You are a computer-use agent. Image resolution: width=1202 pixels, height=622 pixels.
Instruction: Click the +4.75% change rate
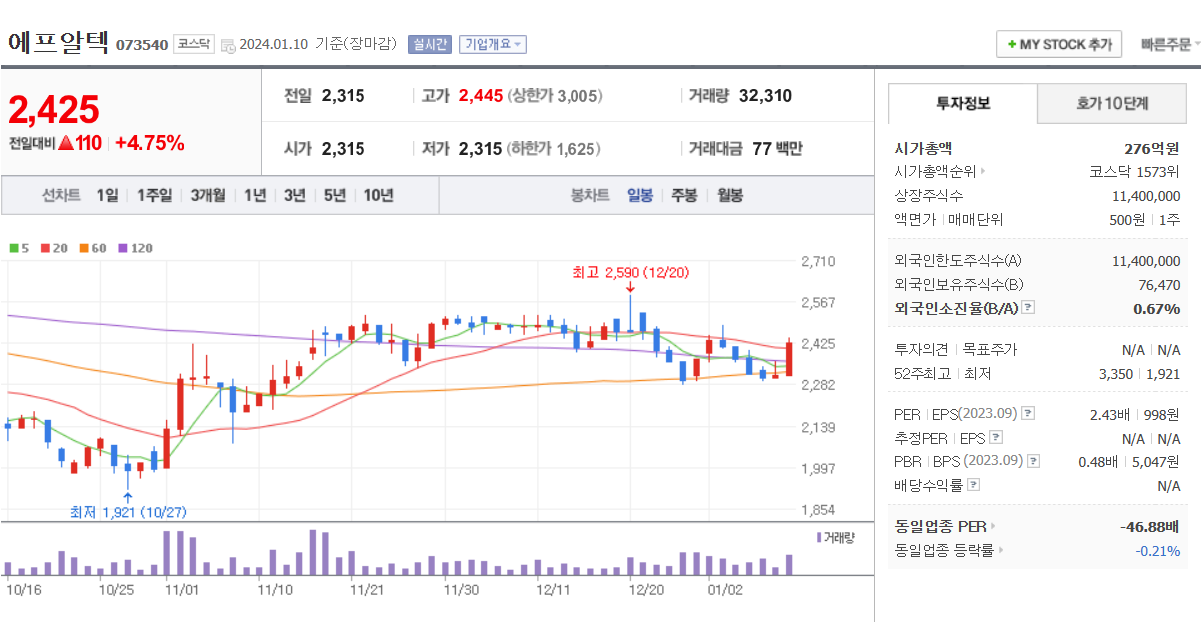click(150, 143)
